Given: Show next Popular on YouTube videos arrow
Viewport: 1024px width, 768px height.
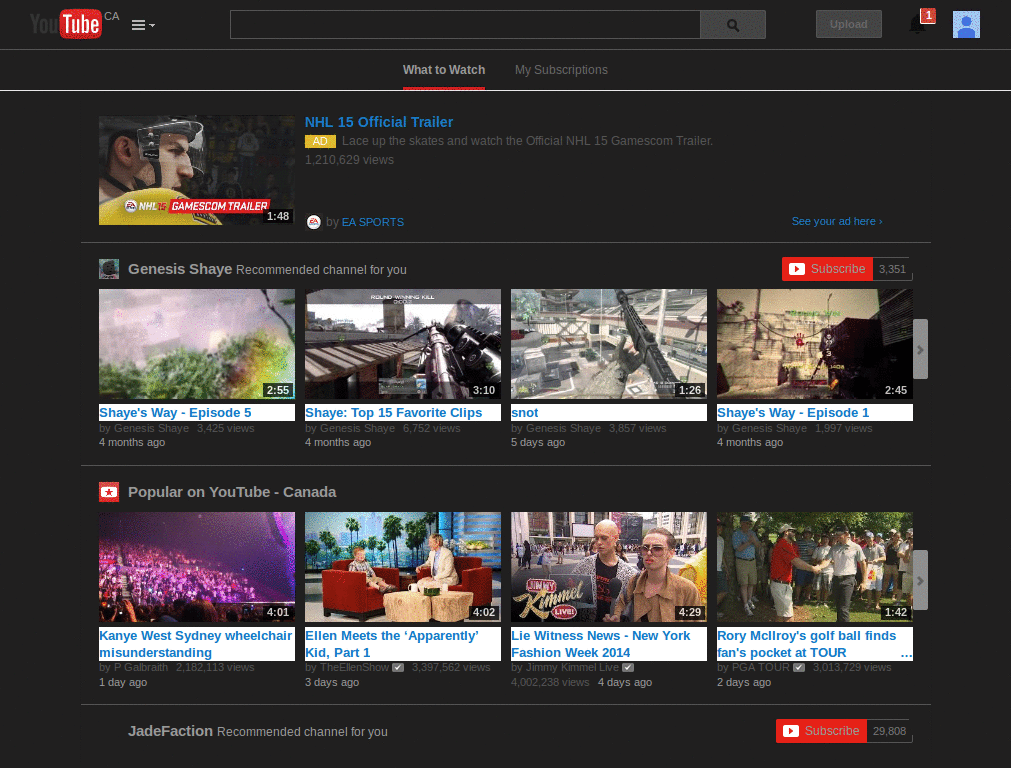Looking at the screenshot, I should point(920,581).
